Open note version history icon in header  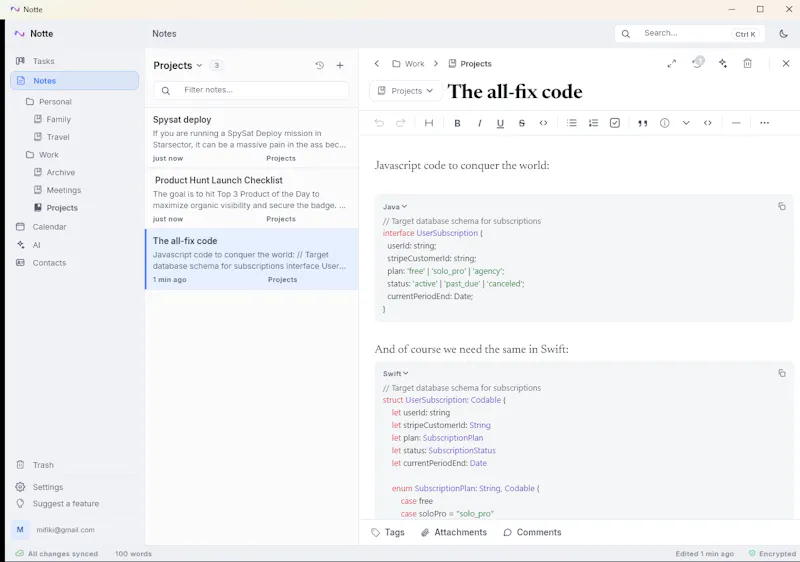coord(697,63)
